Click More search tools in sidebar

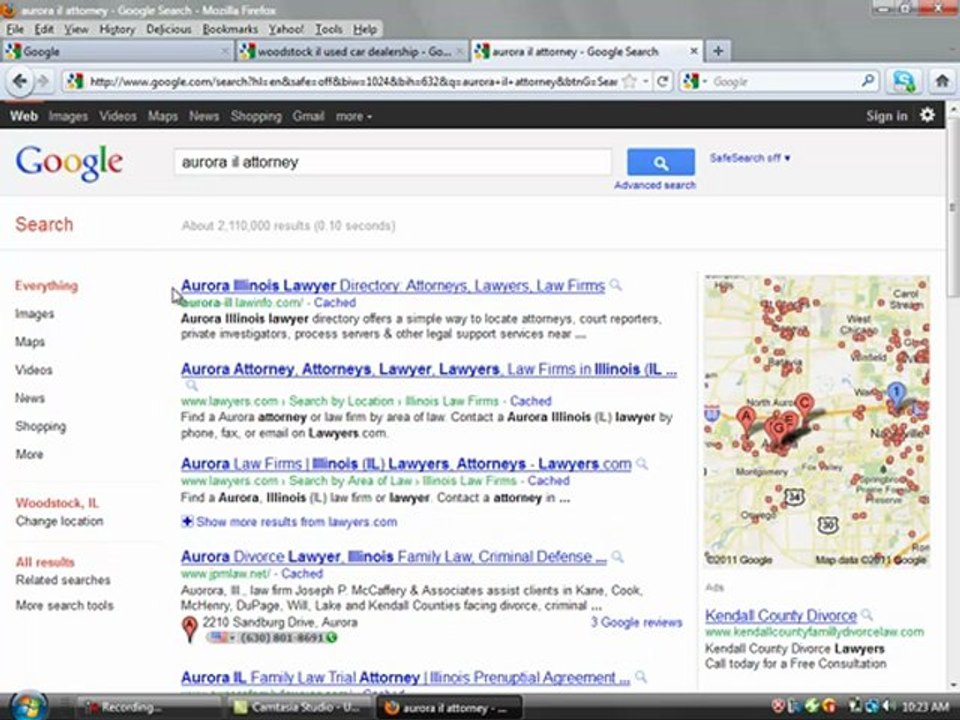(64, 606)
